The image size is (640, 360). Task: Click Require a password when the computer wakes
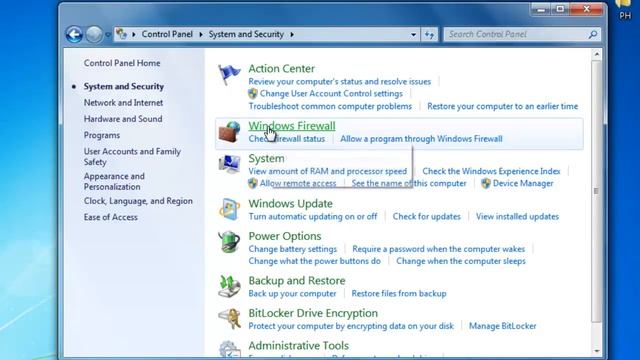tap(438, 249)
